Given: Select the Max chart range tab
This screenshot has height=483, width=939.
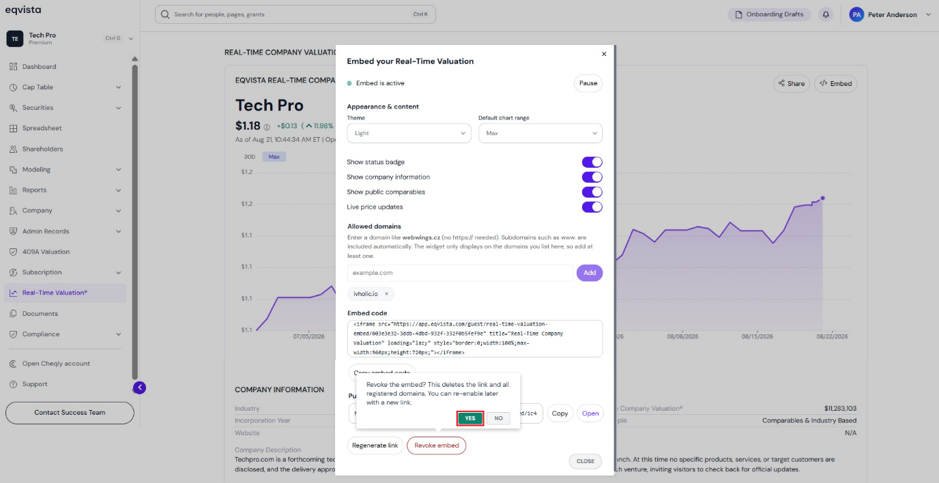Looking at the screenshot, I should tap(274, 157).
